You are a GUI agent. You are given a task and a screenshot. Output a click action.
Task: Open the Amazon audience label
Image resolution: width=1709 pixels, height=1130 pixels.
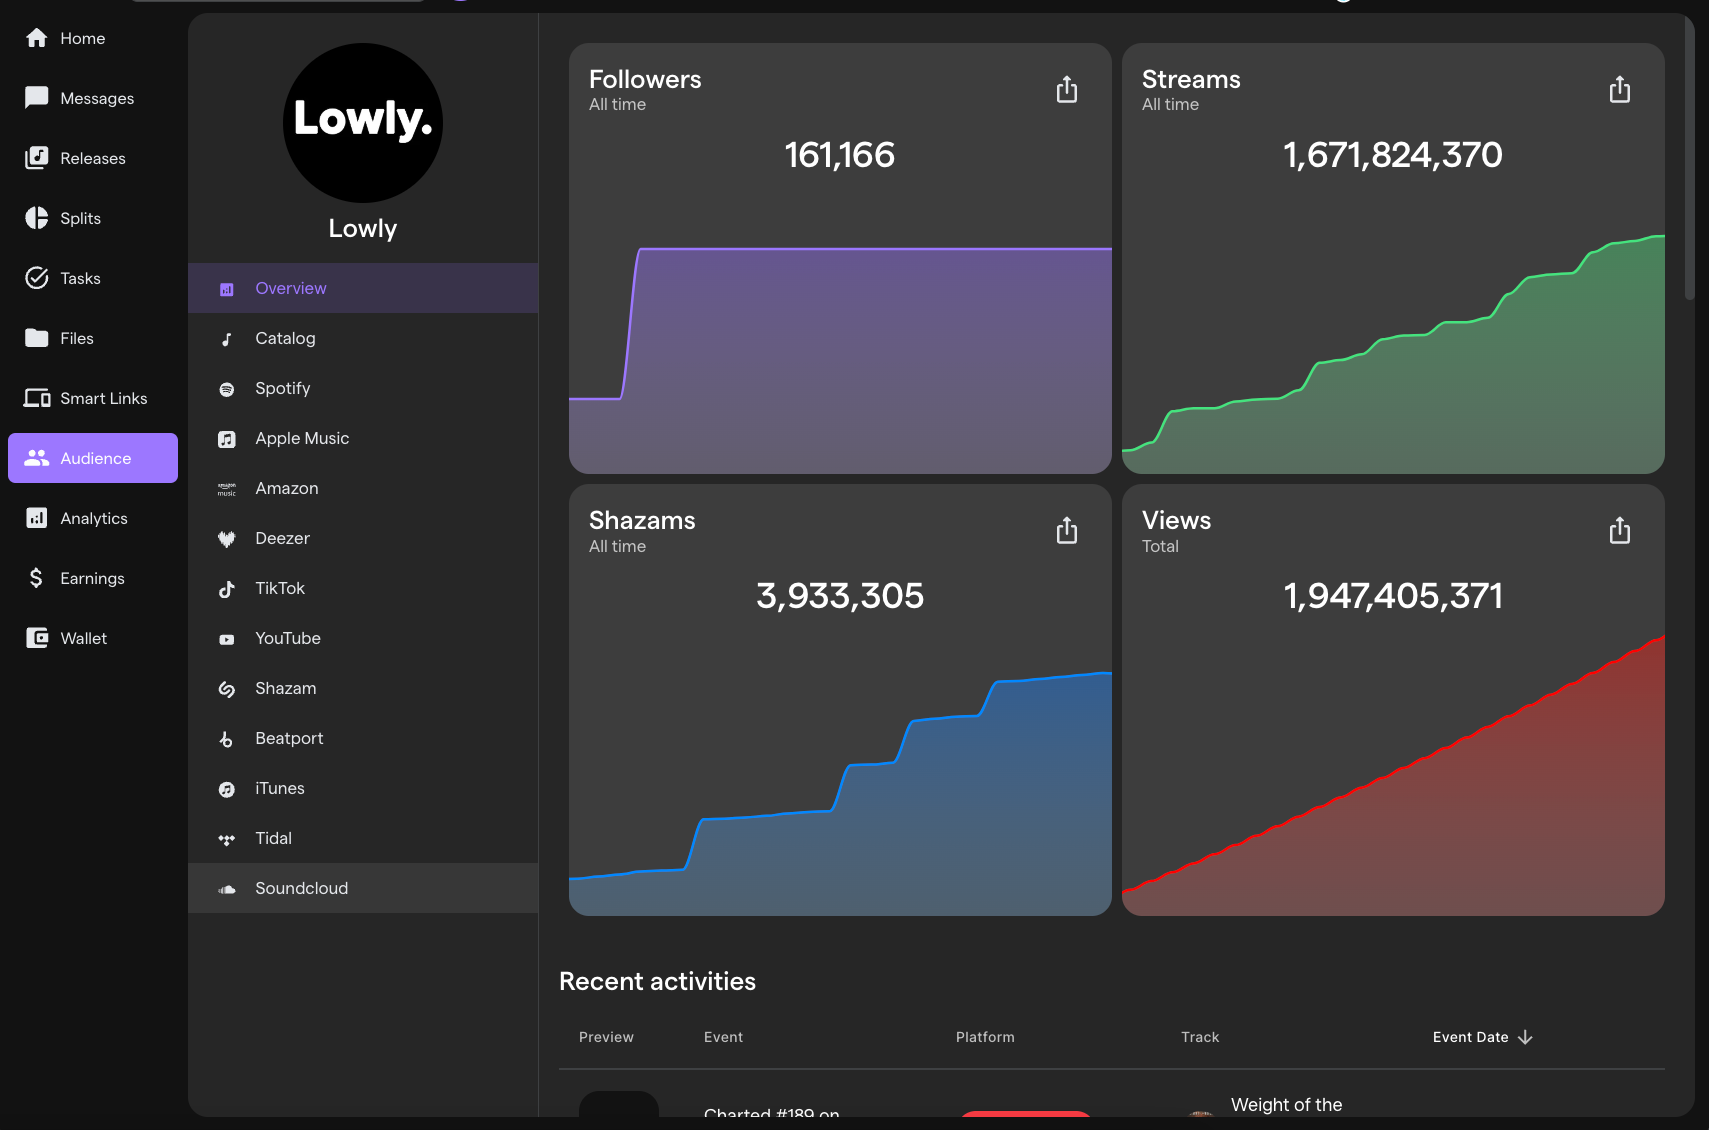coord(287,488)
